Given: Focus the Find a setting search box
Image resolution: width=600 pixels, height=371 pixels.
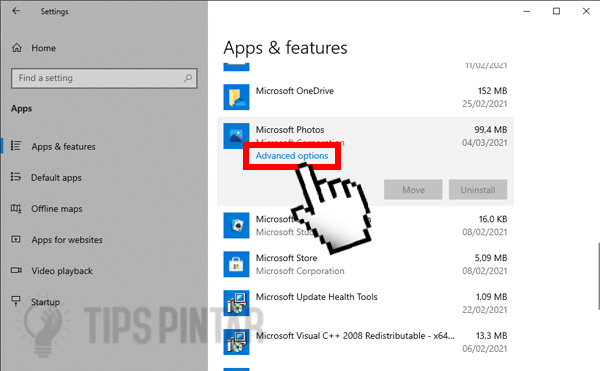Looking at the screenshot, I should [x=104, y=78].
